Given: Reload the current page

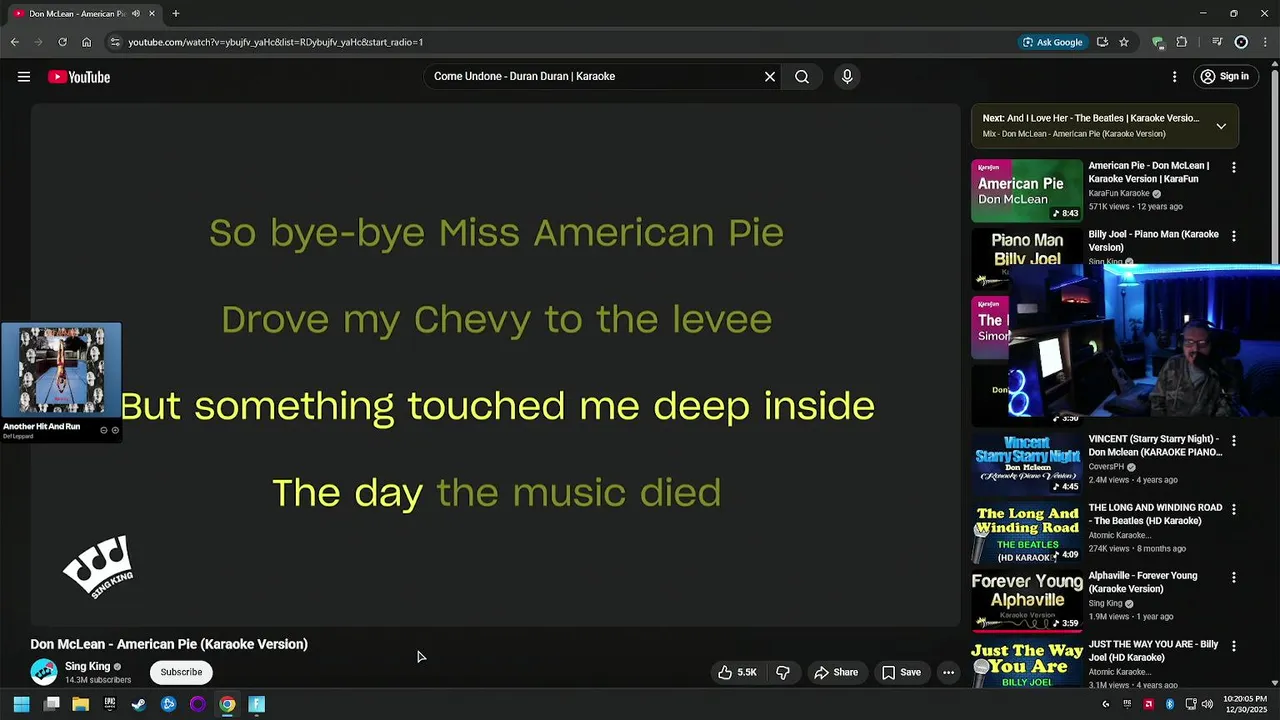Looking at the screenshot, I should pyautogui.click(x=62, y=42).
